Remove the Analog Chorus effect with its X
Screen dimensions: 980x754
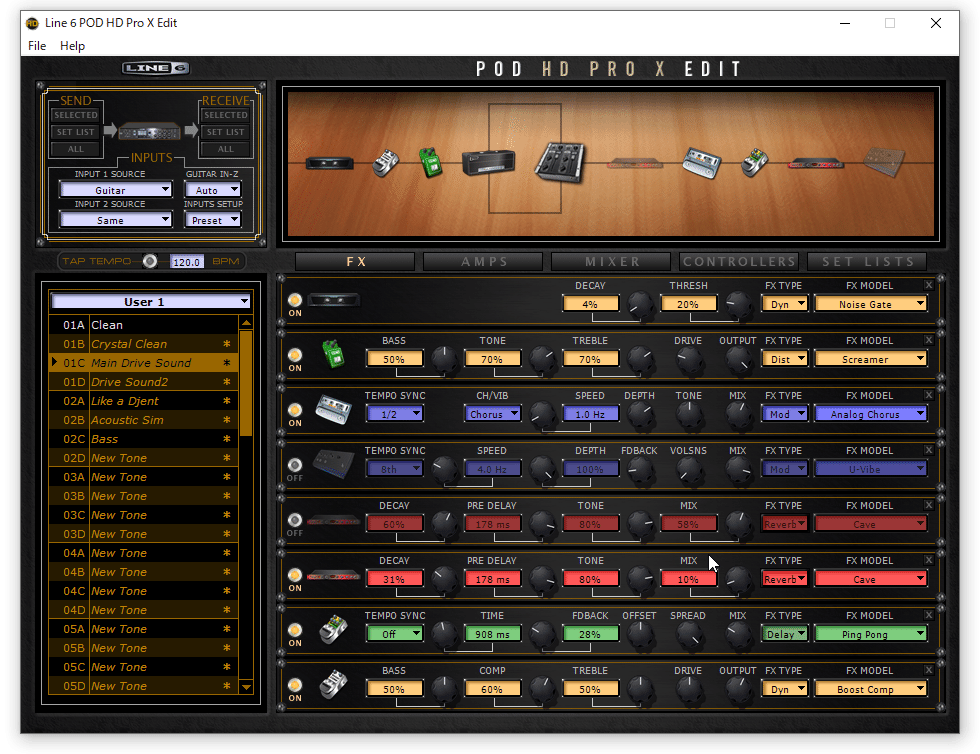click(x=929, y=395)
